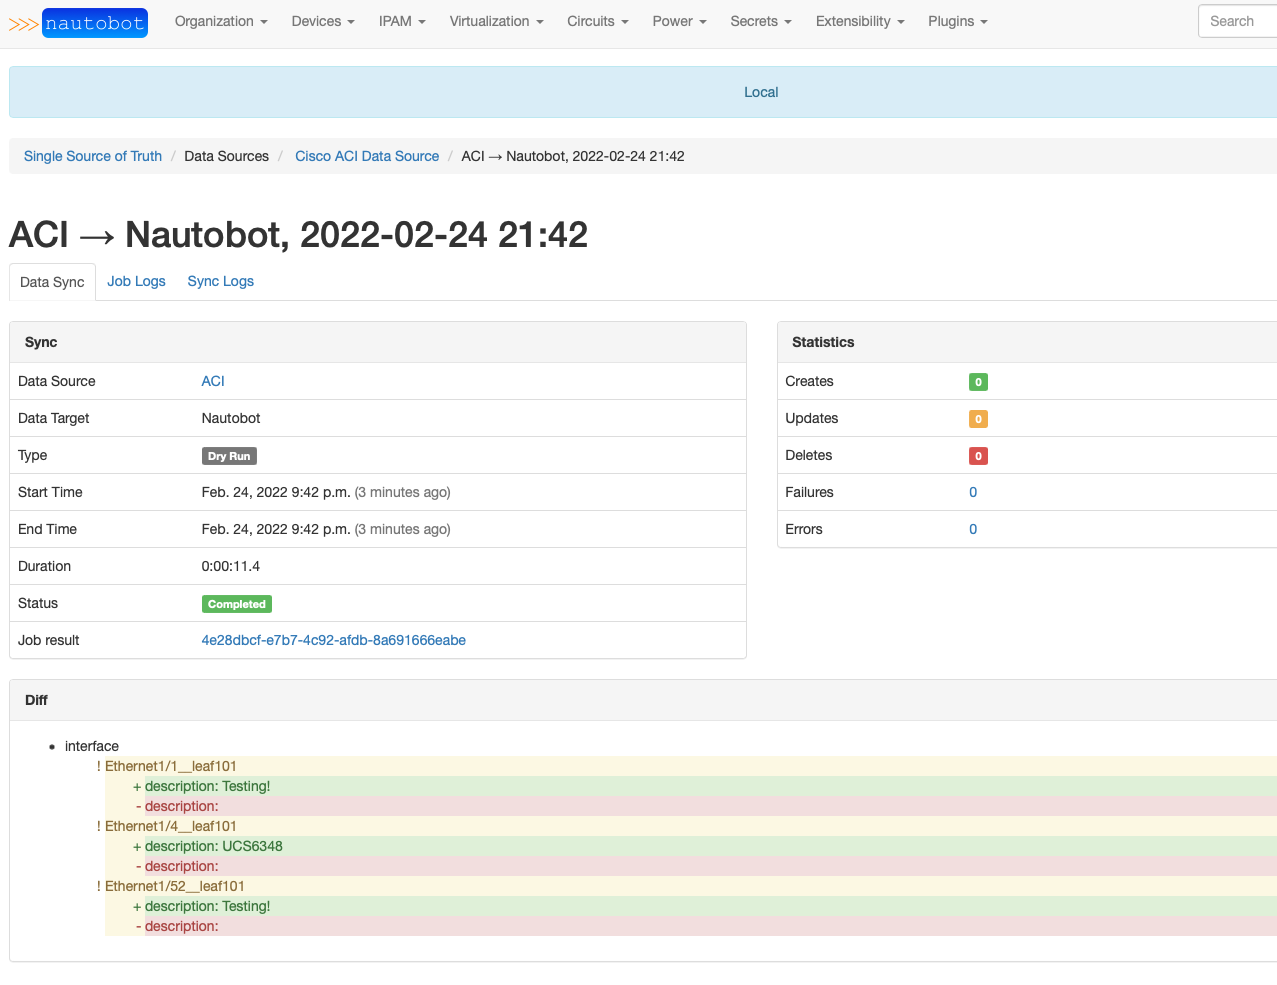Click removed description line under Ethernet1/4__leaf101
1277x985 pixels.
tap(177, 866)
